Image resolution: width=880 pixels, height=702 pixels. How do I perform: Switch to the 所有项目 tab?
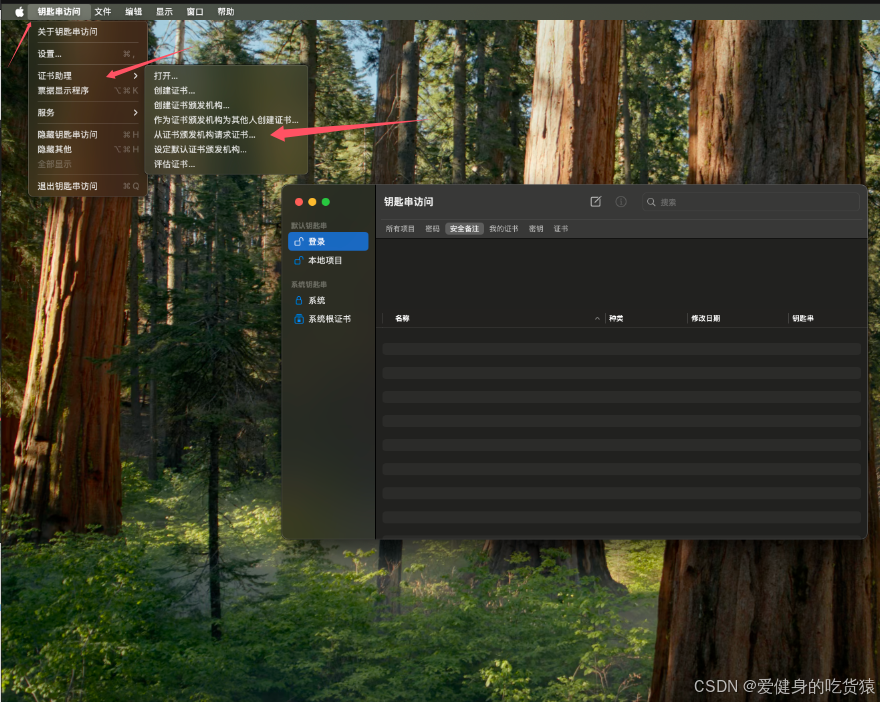click(x=400, y=229)
